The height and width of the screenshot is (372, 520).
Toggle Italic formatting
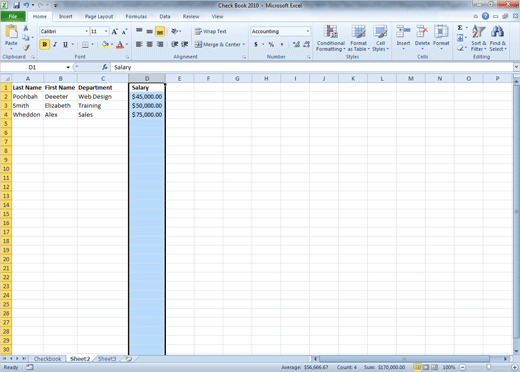pos(55,44)
